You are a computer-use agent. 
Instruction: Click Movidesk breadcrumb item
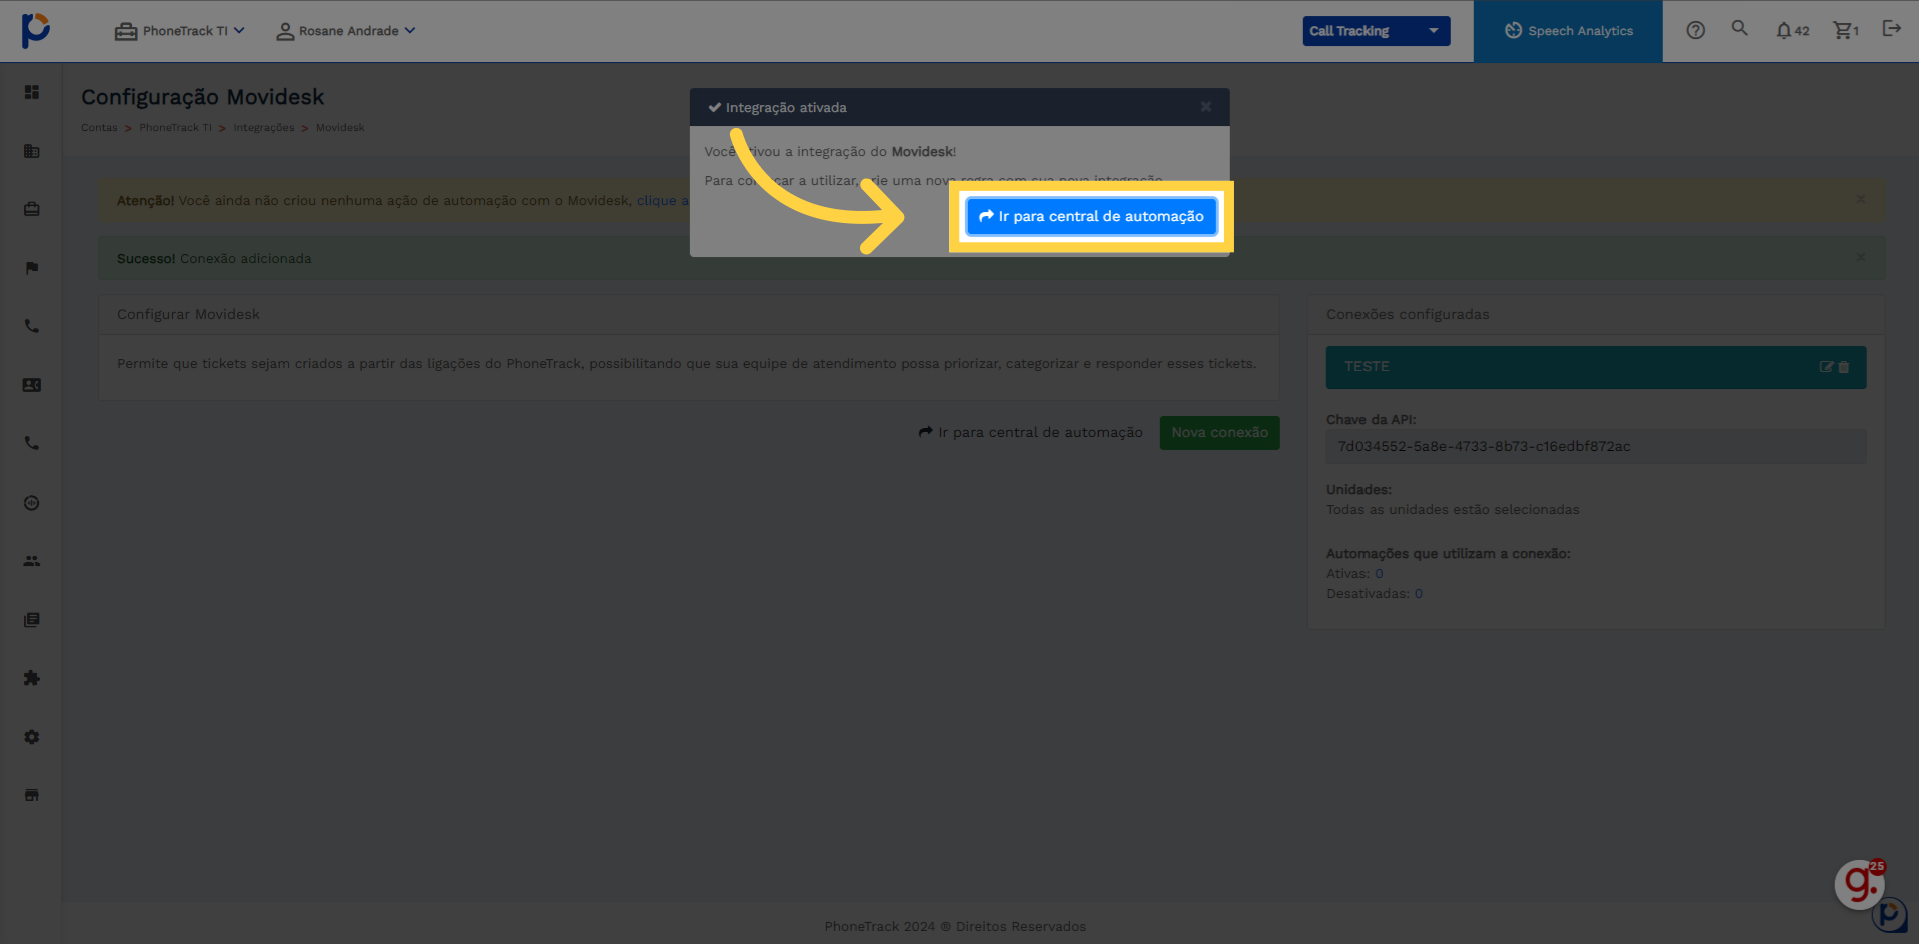[340, 128]
